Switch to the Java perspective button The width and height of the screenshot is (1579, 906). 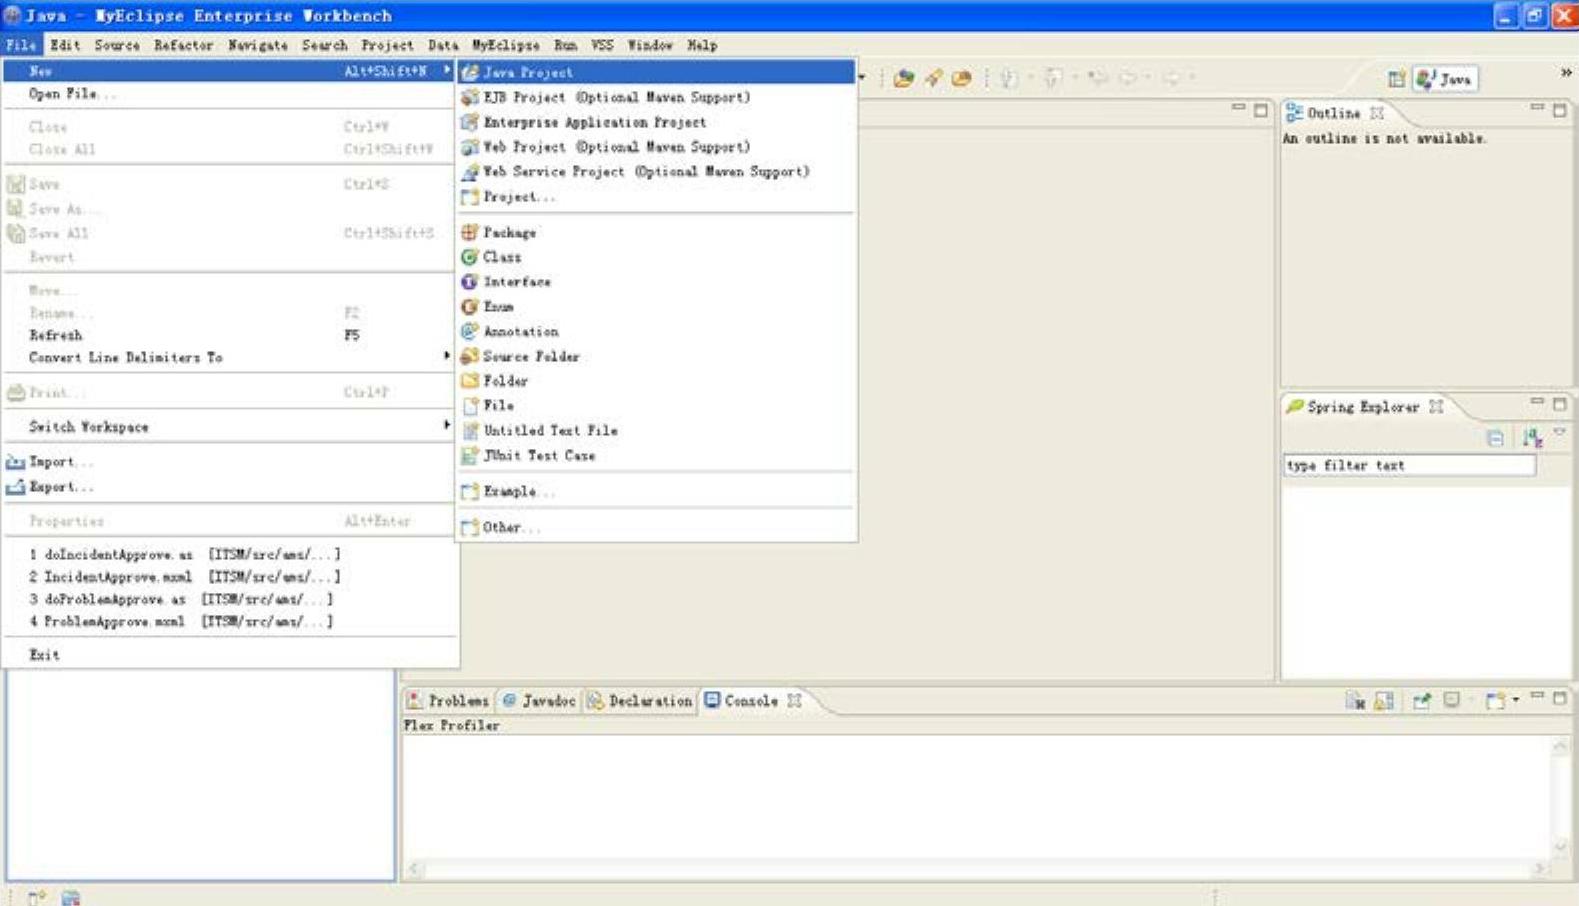click(x=1445, y=79)
